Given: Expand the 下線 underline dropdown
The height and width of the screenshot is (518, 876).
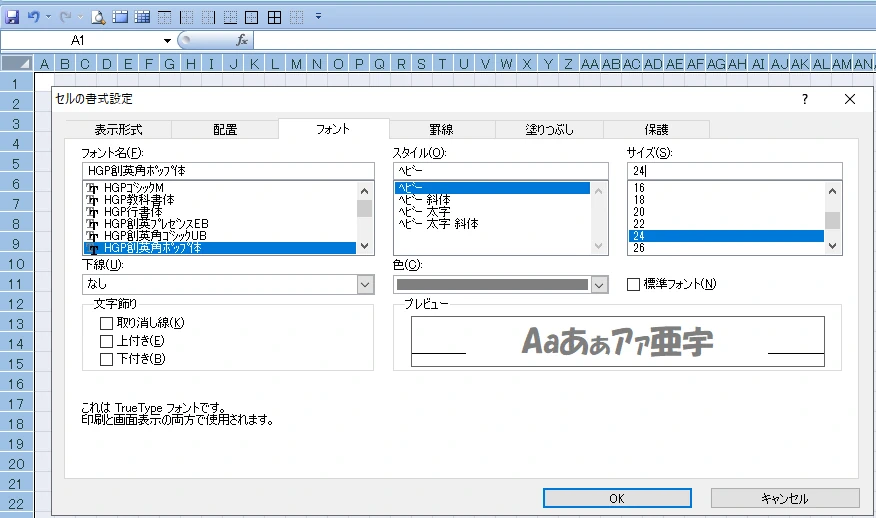Looking at the screenshot, I should click(365, 284).
